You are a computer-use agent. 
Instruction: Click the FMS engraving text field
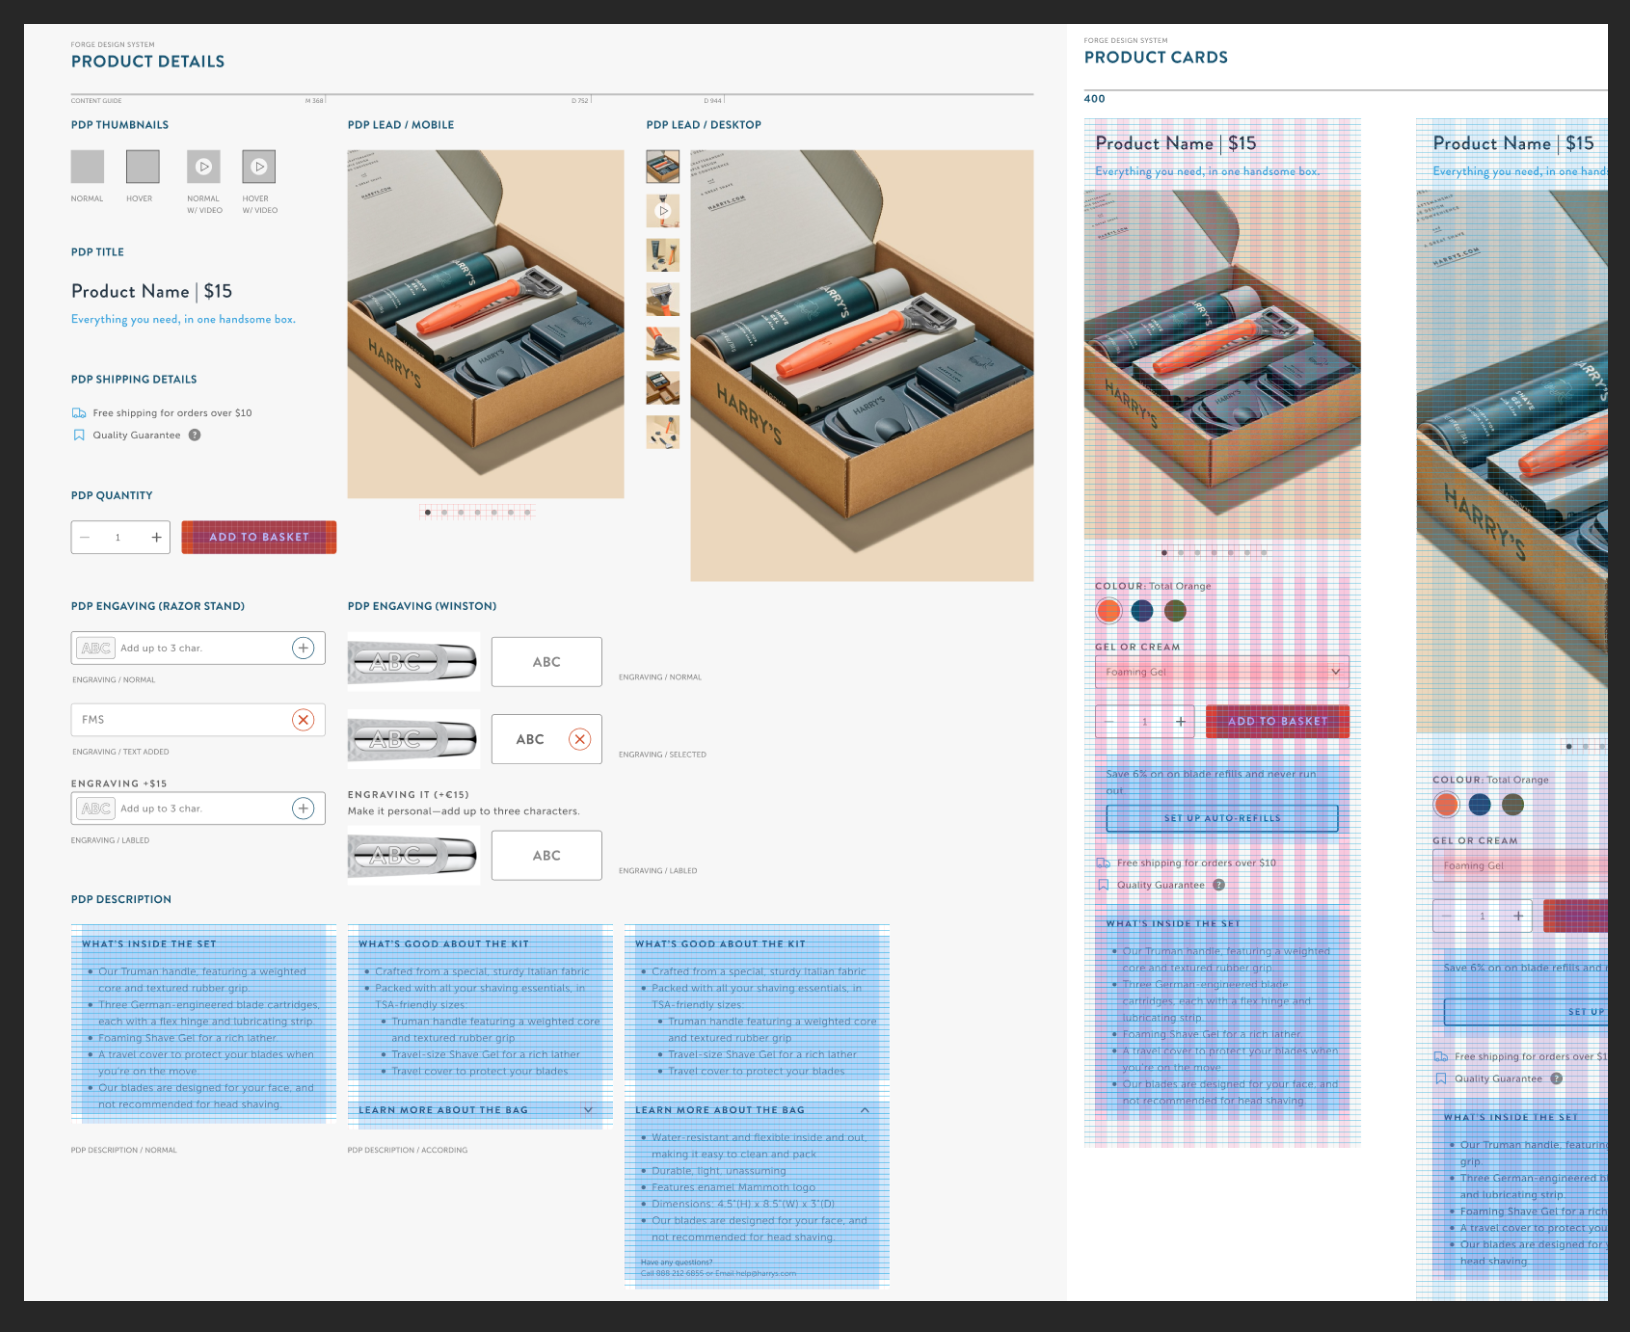[x=198, y=720]
